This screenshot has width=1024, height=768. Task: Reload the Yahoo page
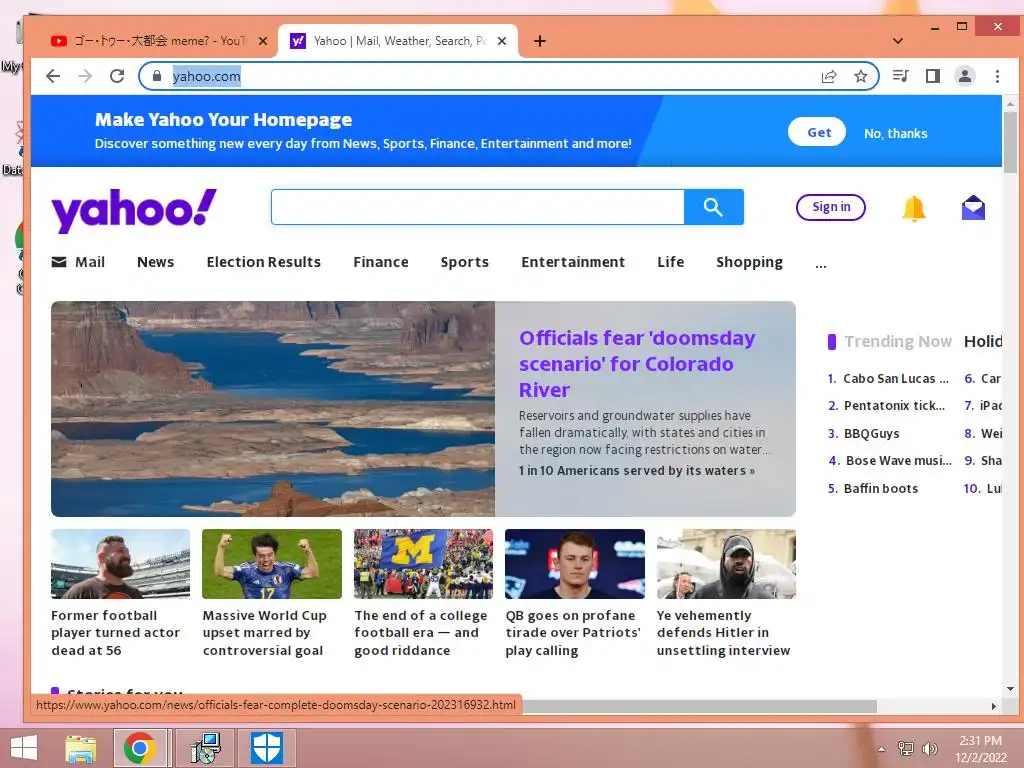[117, 76]
